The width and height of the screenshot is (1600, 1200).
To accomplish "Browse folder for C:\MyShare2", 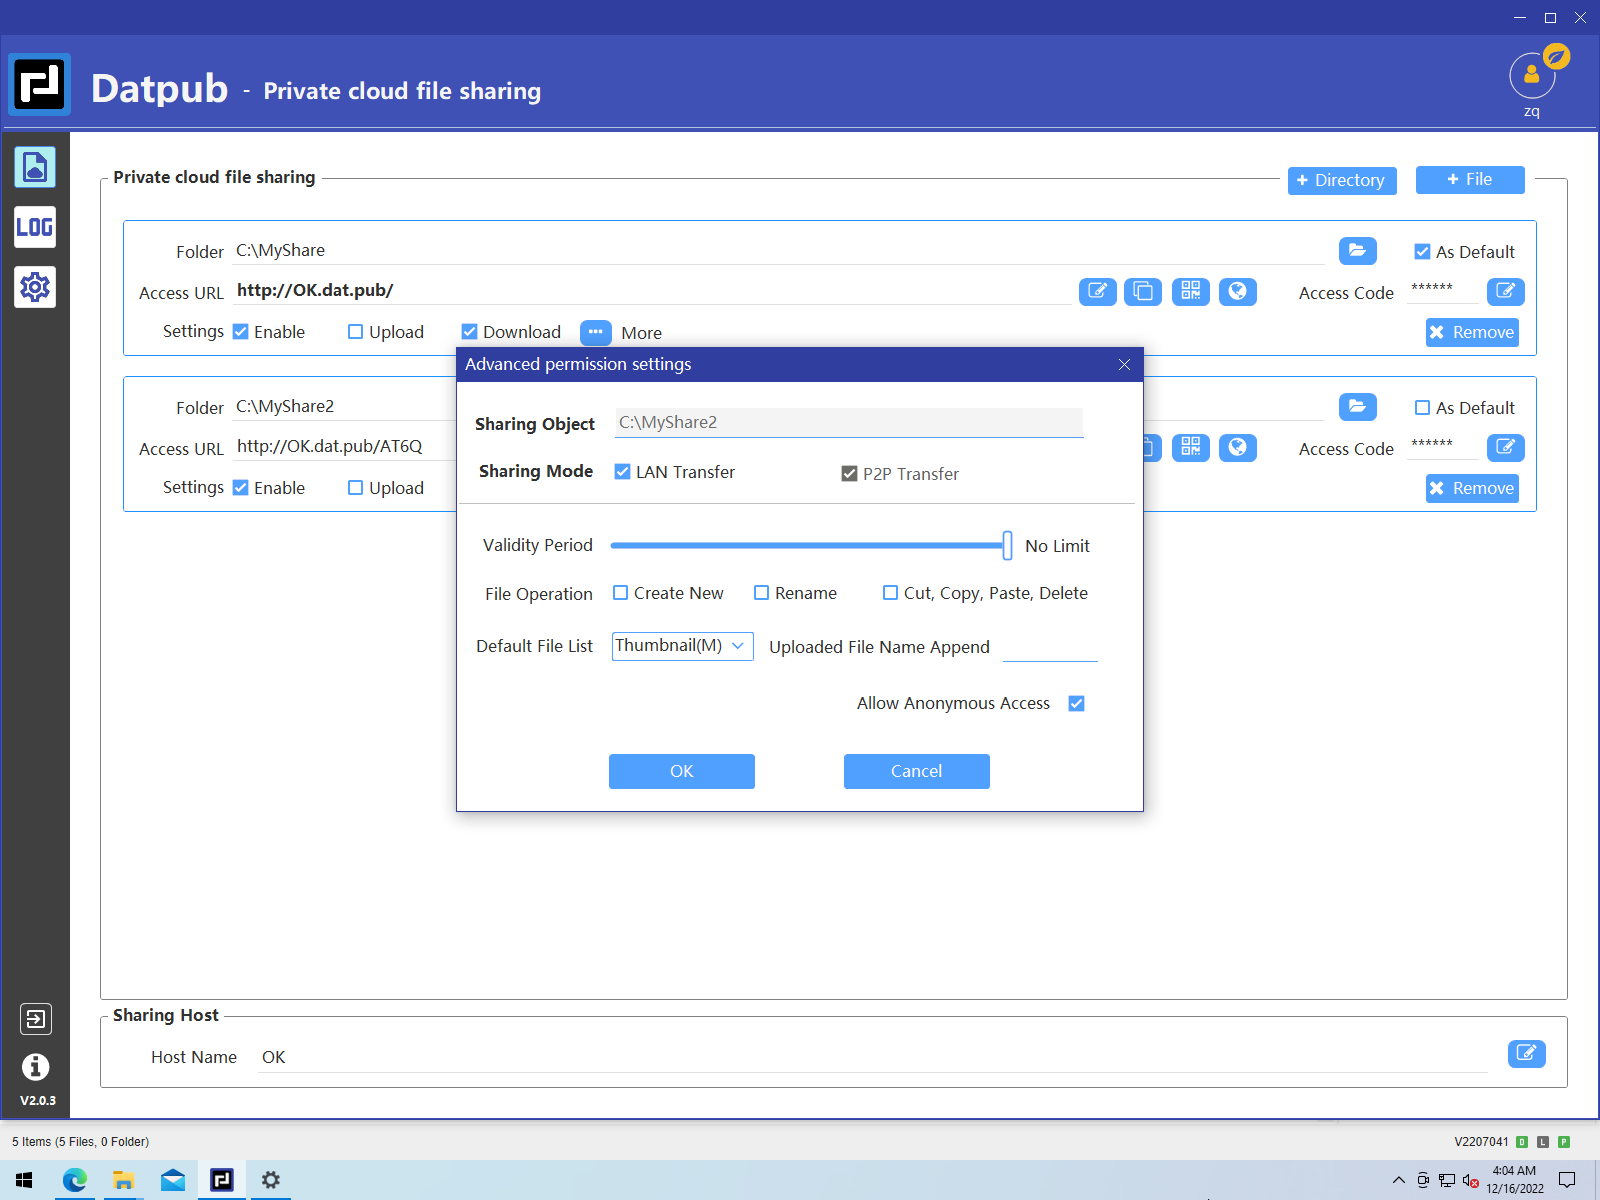I will pyautogui.click(x=1357, y=407).
